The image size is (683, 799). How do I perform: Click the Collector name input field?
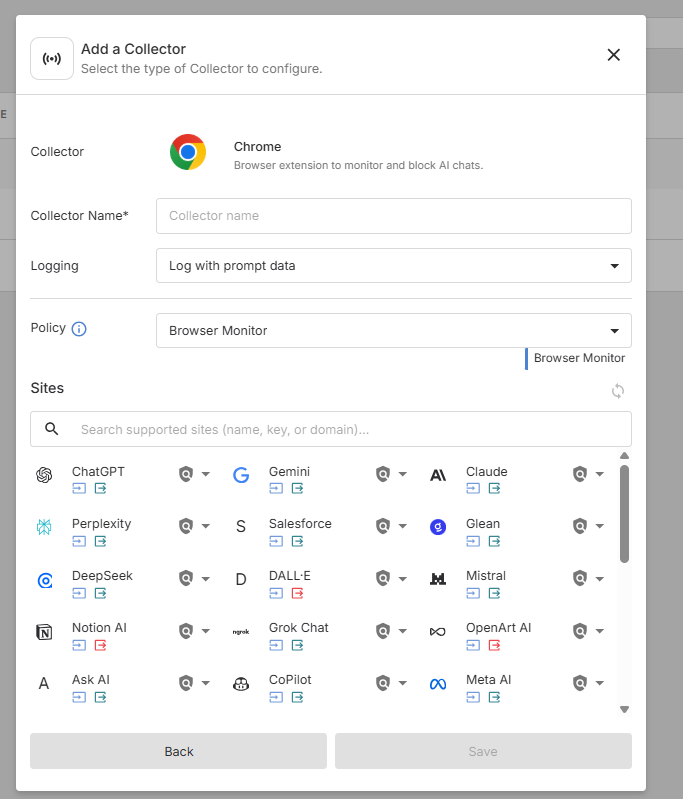393,216
